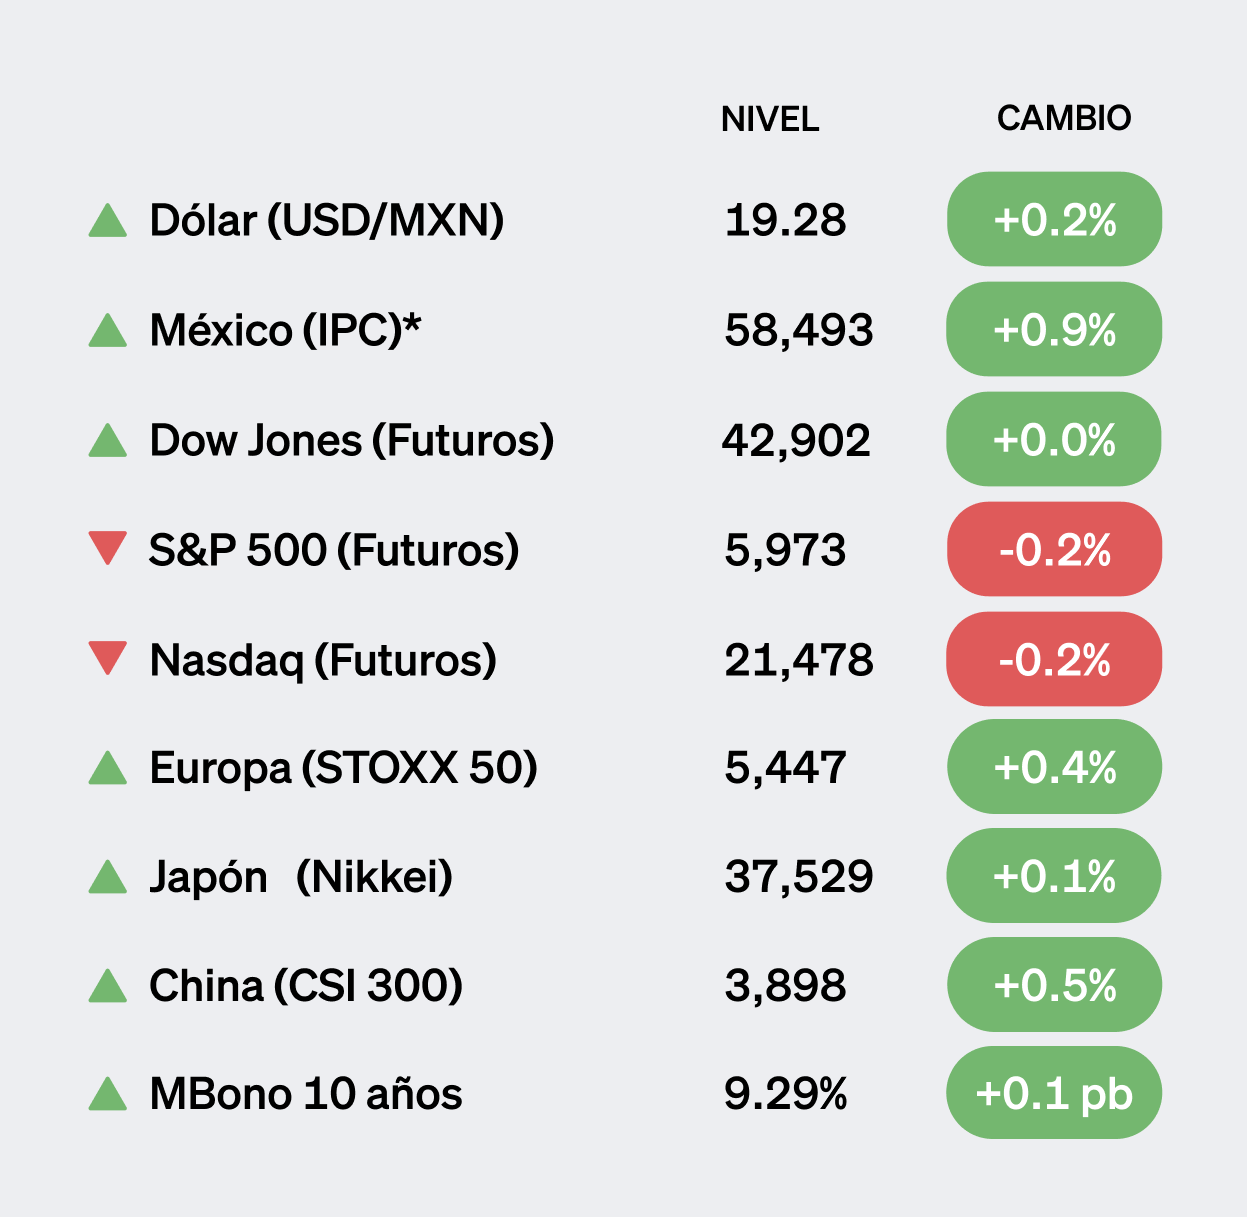This screenshot has width=1247, height=1217.
Task: Select the NIVEL column header
Action: tap(770, 119)
